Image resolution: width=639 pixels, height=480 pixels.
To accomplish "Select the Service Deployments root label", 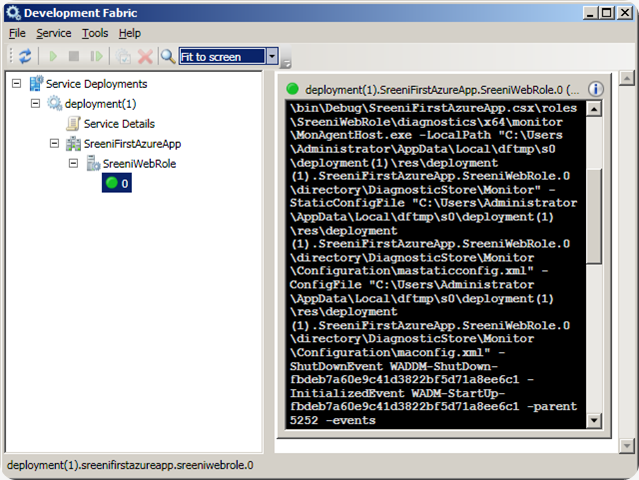I will tap(96, 84).
